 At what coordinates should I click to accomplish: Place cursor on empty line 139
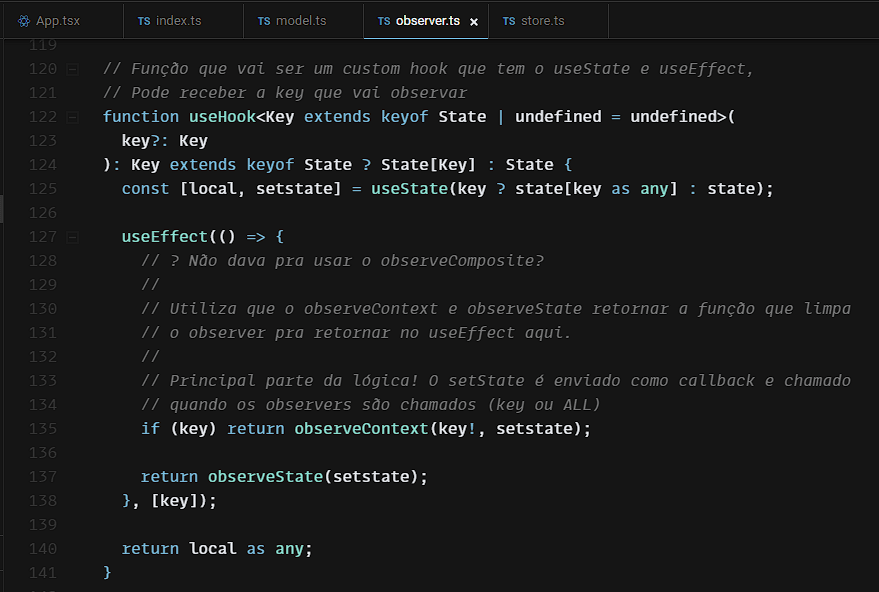[x=300, y=525]
